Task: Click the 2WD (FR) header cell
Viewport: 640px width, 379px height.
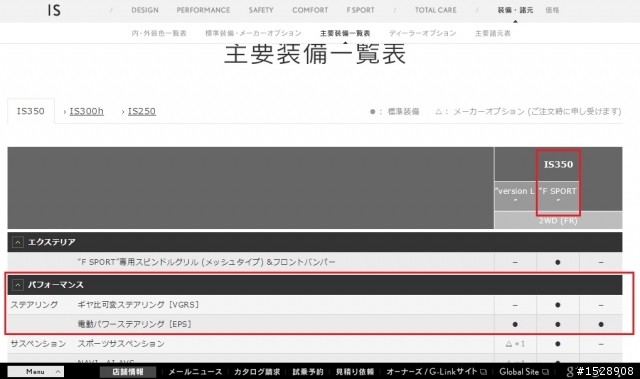Action: click(558, 221)
